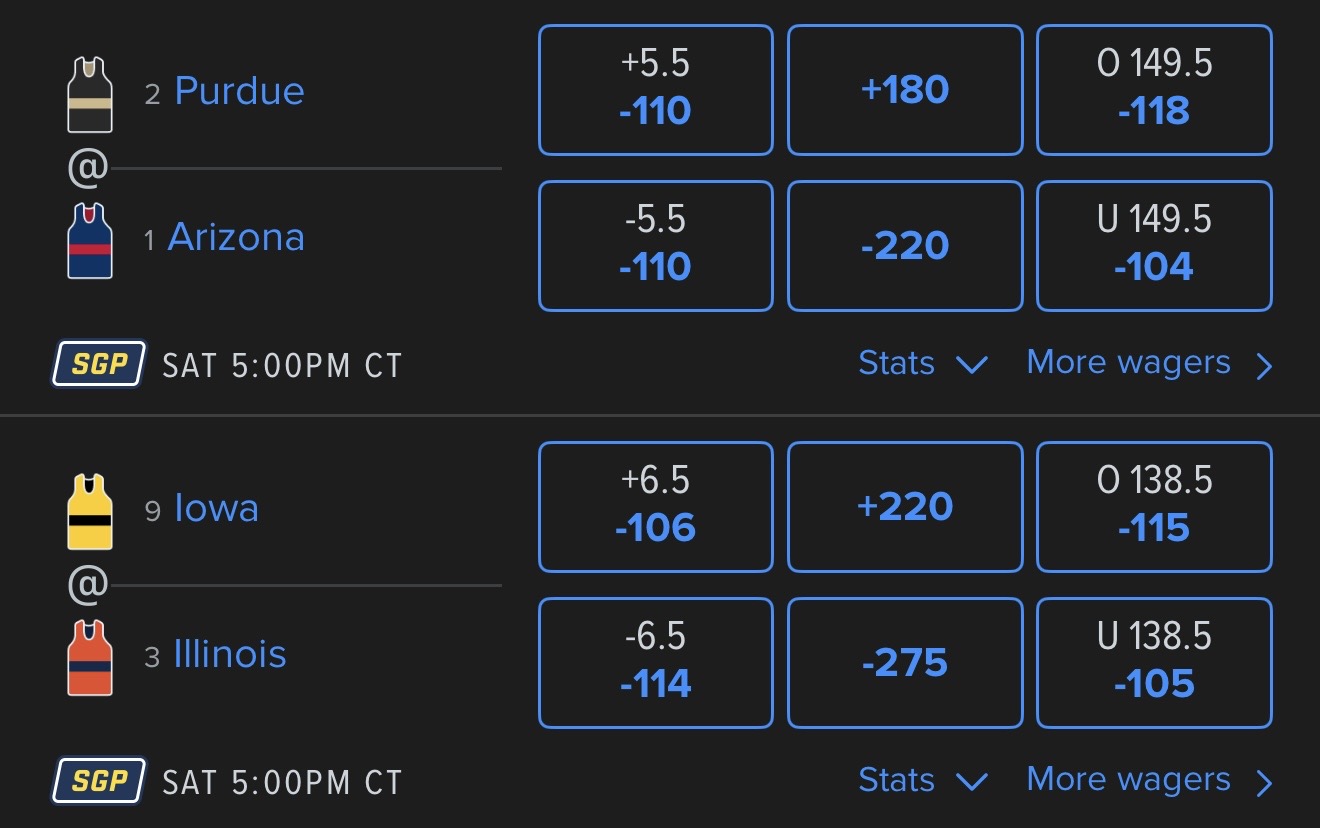
Task: Expand Stats for the Purdue-Arizona game
Action: coord(922,363)
